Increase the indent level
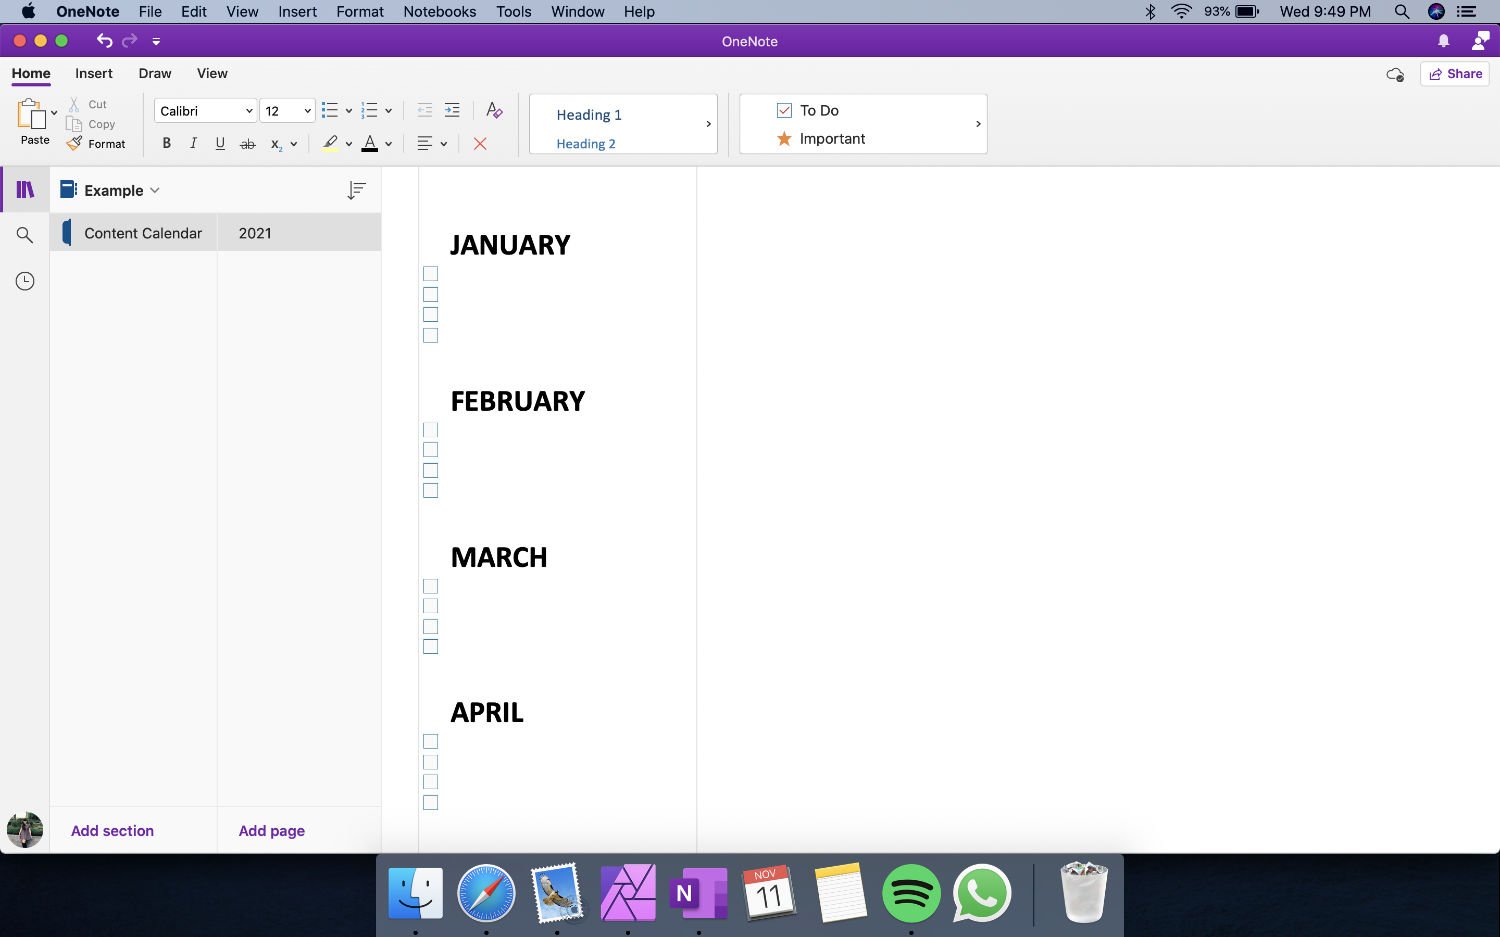This screenshot has width=1500, height=937. pyautogui.click(x=452, y=110)
